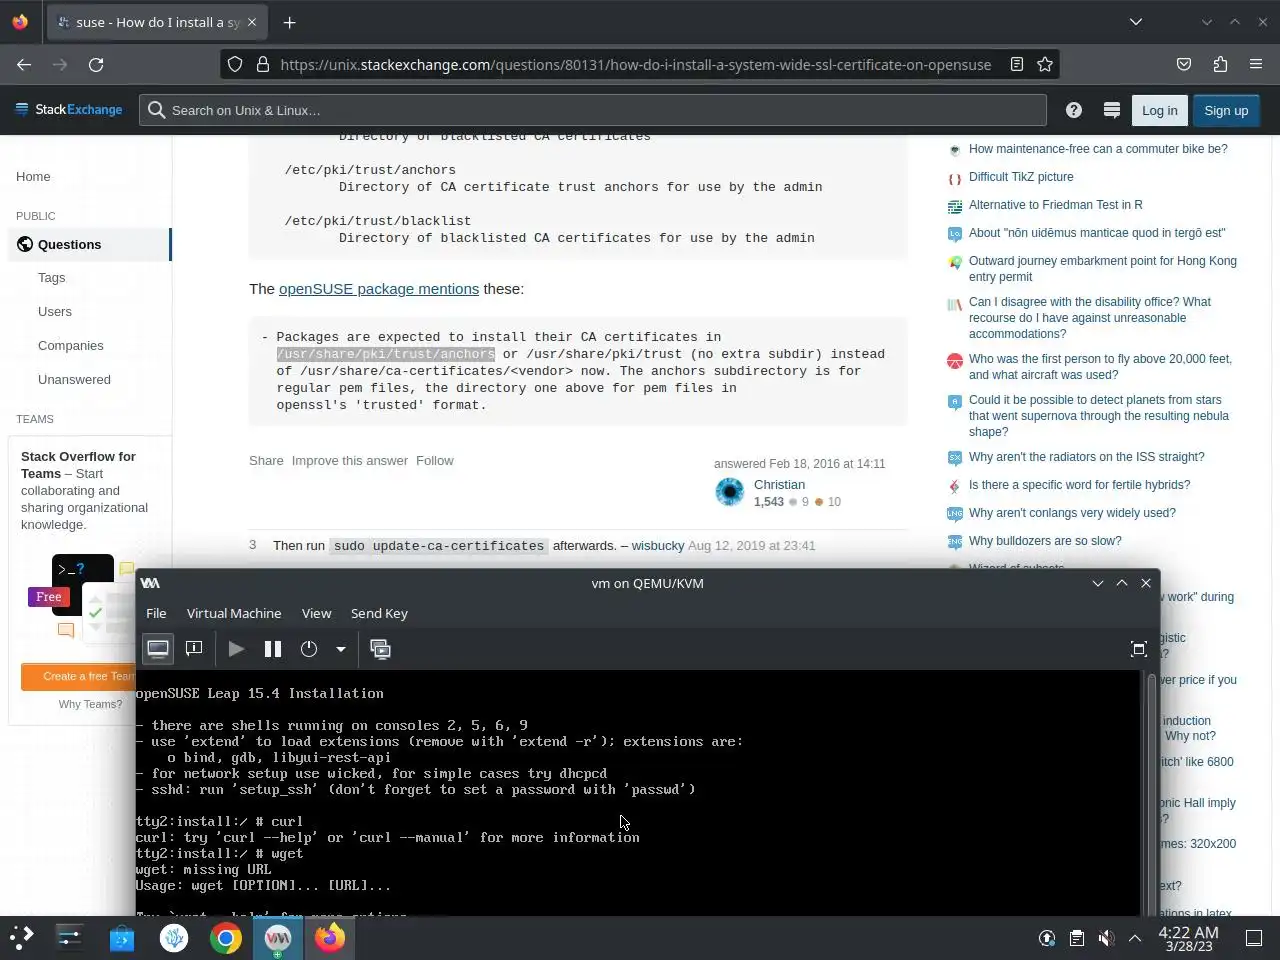
Task: Toggle muted volume in system tray
Action: [x=1106, y=938]
